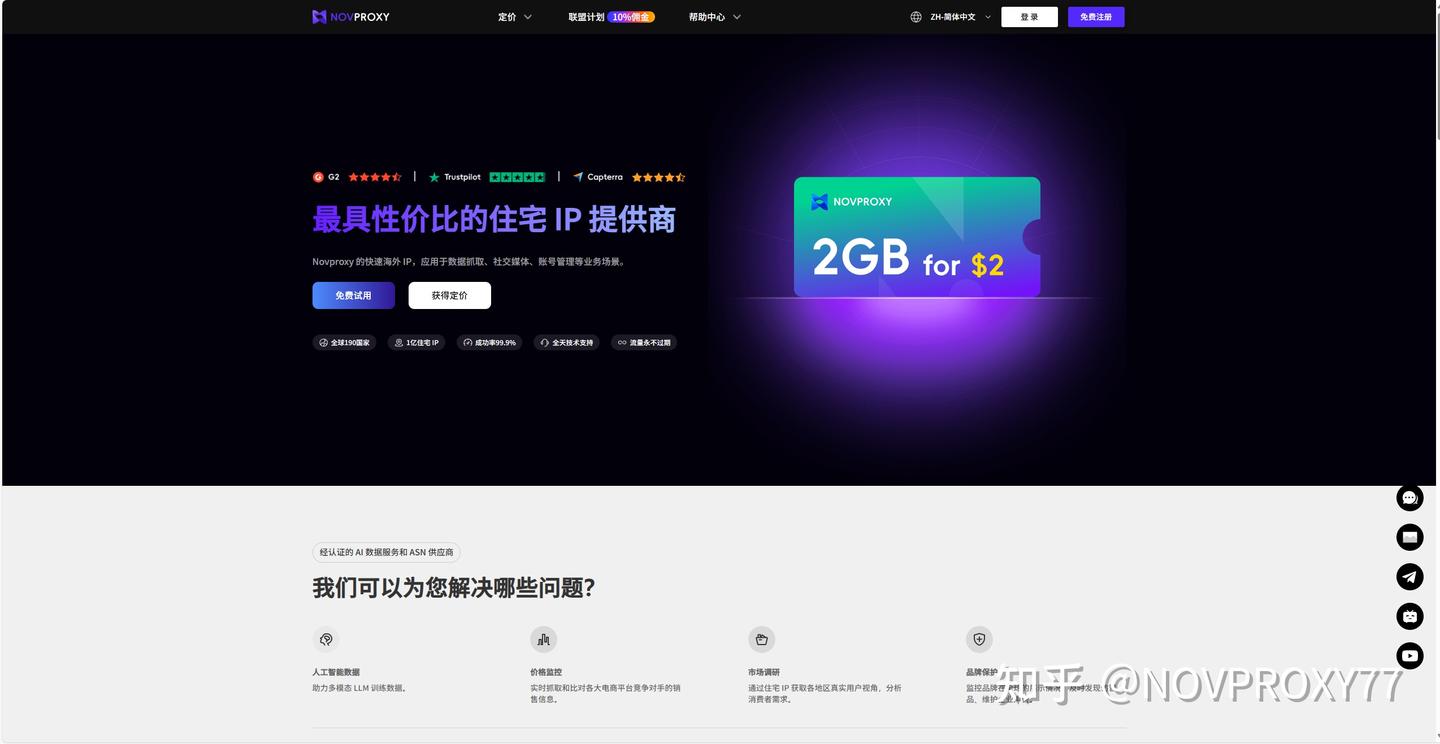Open the 联盟计划 menu with 10%佣金 badge
This screenshot has width=1440, height=744.
(610, 16)
